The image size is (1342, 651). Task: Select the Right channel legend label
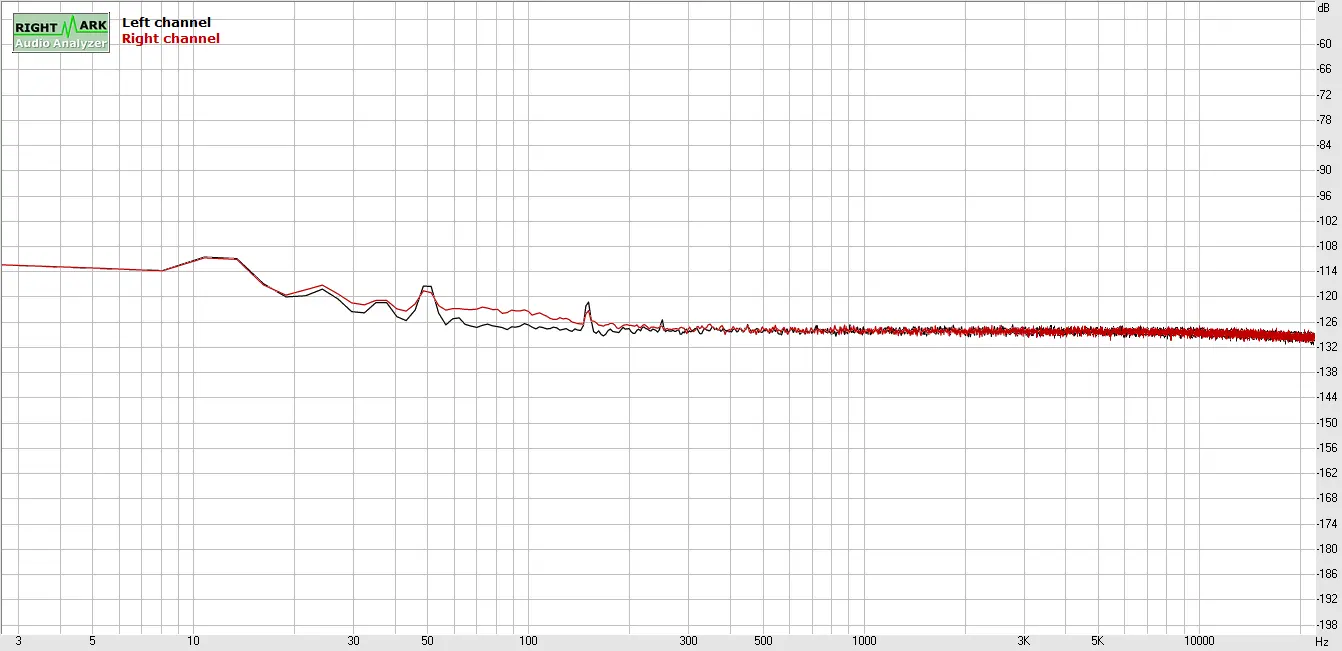coord(170,39)
